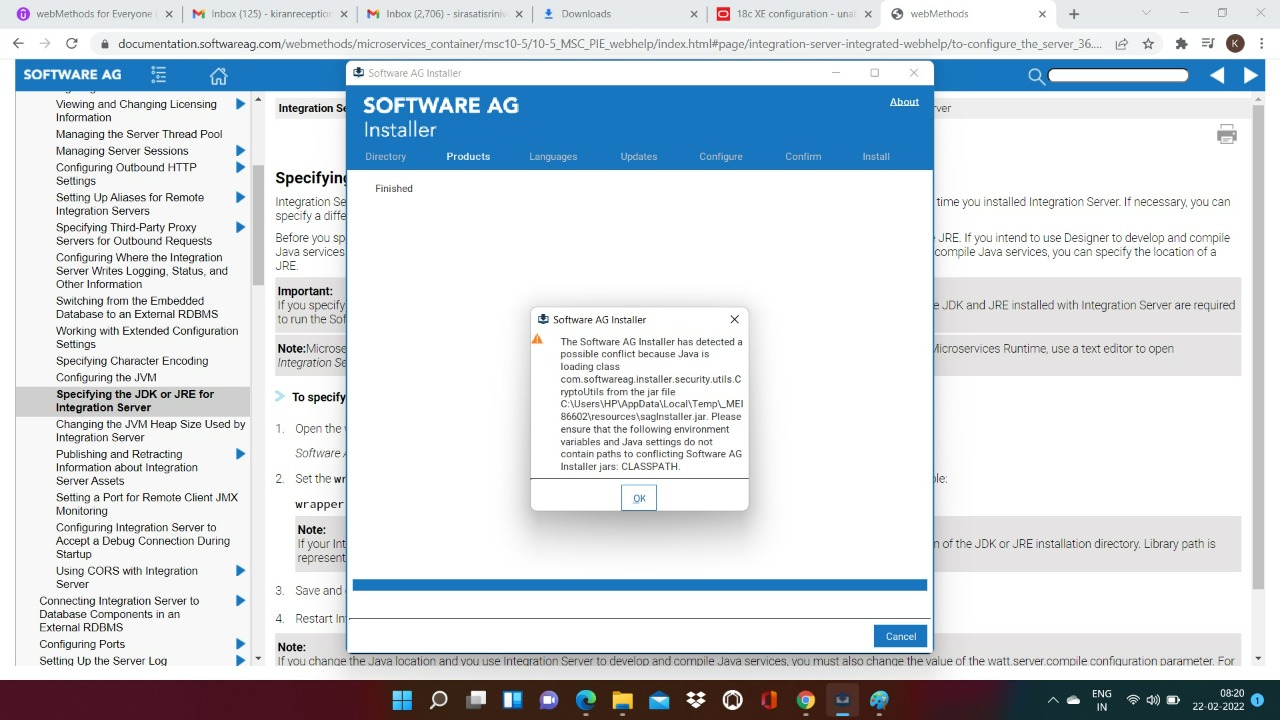Expand Connecting Integration Server to Database
The height and width of the screenshot is (720, 1280).
pyautogui.click(x=240, y=601)
